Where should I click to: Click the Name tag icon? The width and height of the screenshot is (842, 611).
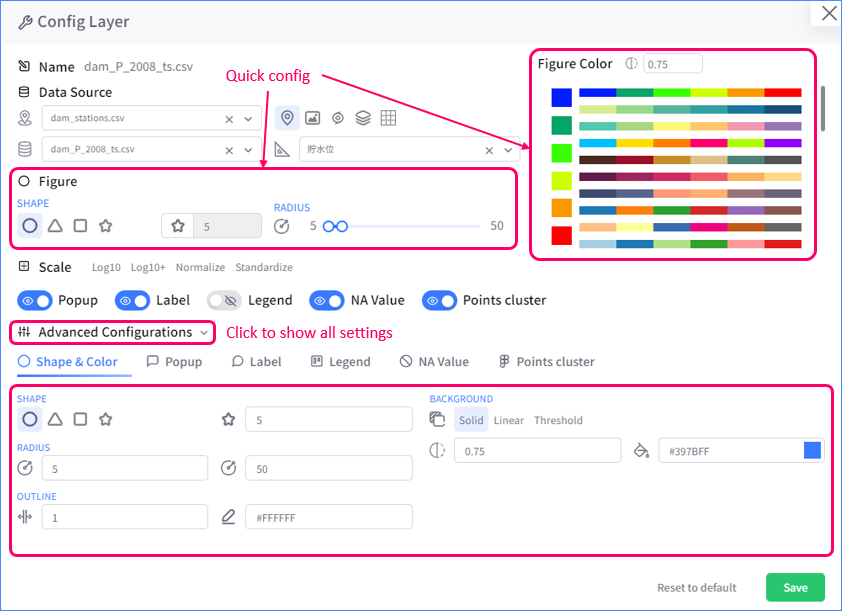point(24,66)
